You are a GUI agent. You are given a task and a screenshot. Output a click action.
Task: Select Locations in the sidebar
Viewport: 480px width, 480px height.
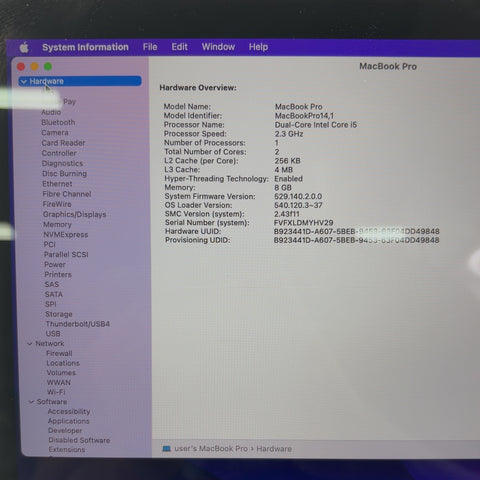[x=63, y=363]
